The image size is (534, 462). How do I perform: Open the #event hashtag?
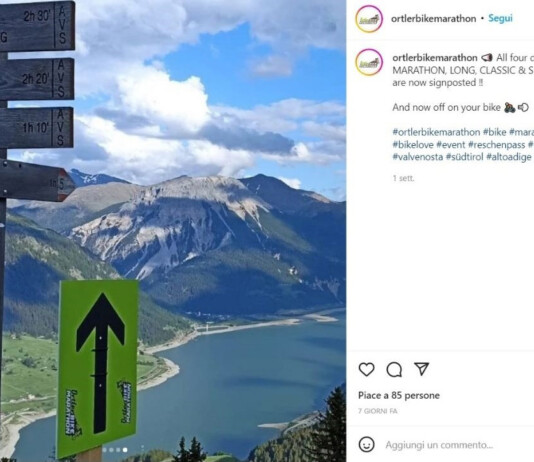(451, 145)
